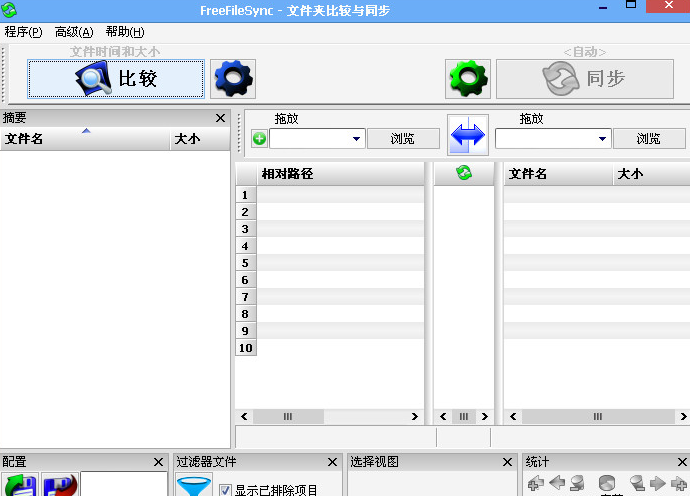
Task: Expand the right folder path dropdown
Action: point(602,139)
